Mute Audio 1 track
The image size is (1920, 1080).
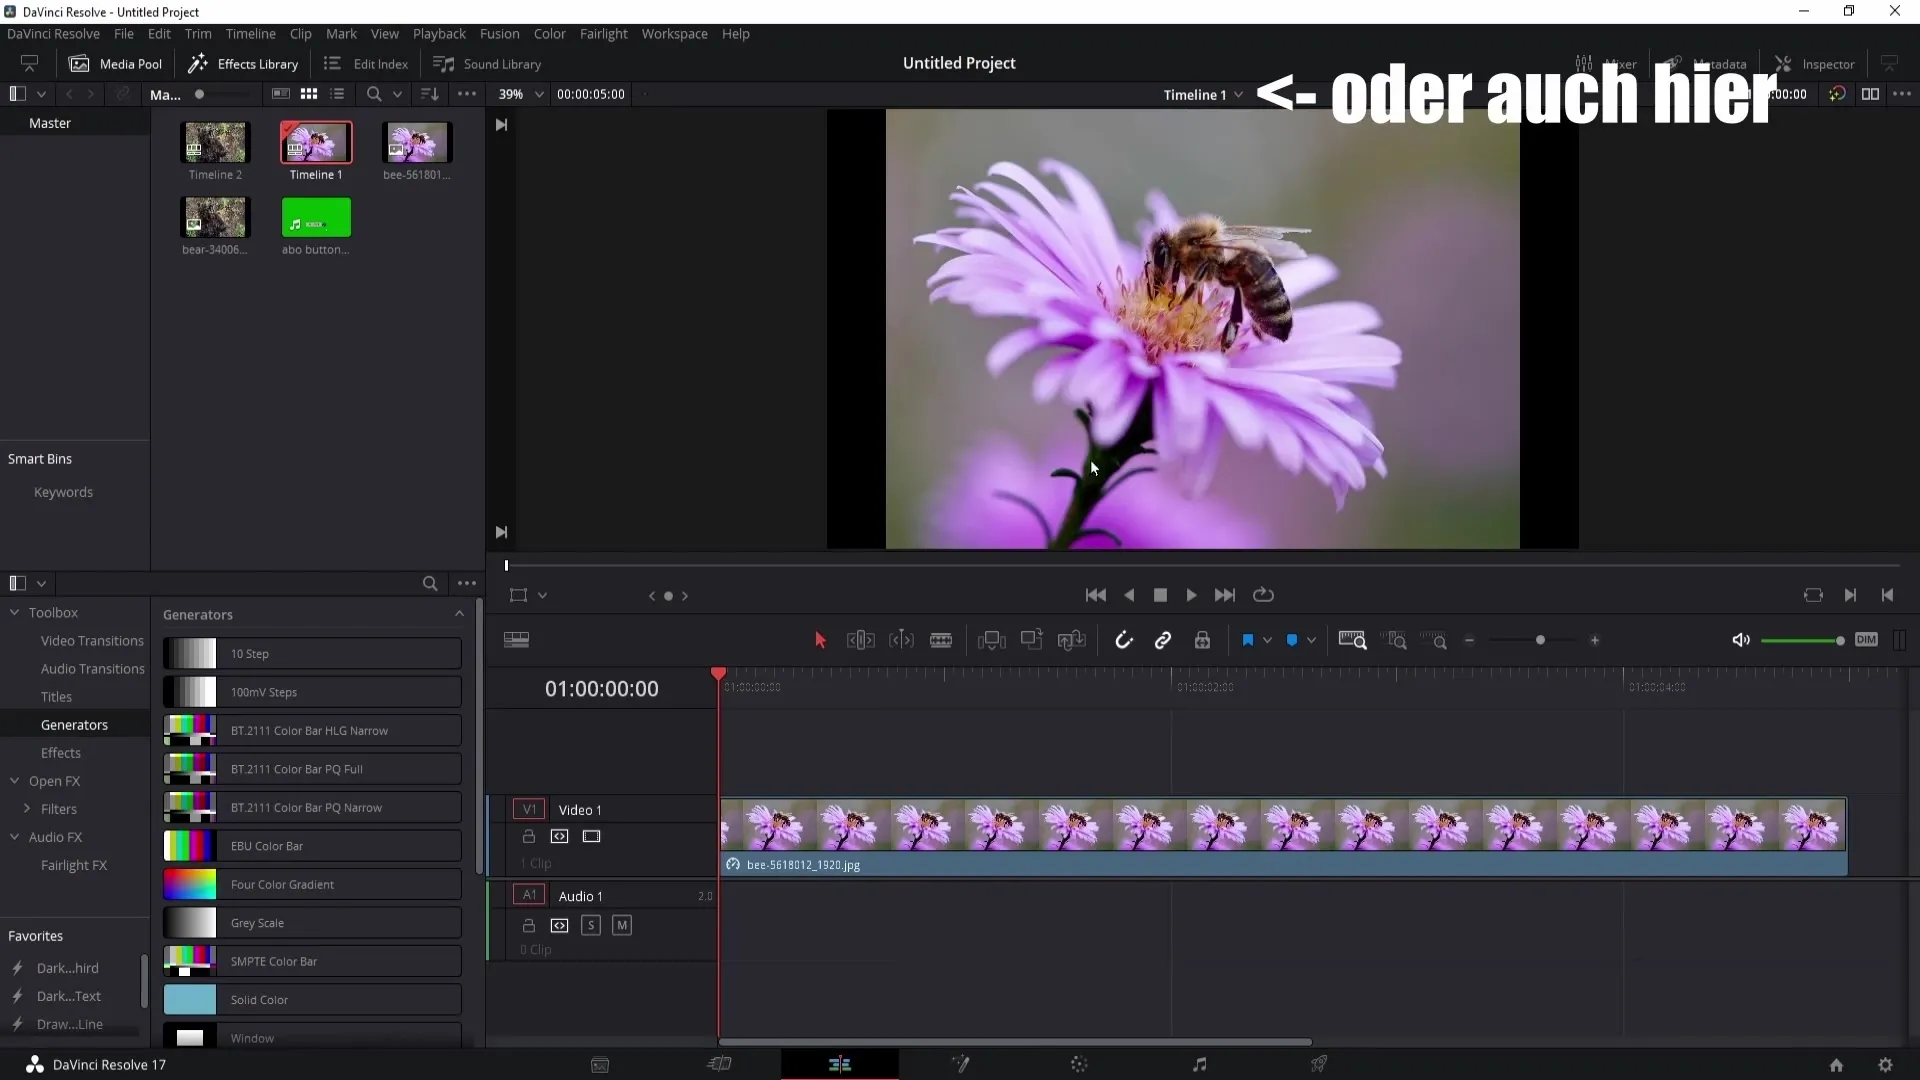pyautogui.click(x=622, y=924)
